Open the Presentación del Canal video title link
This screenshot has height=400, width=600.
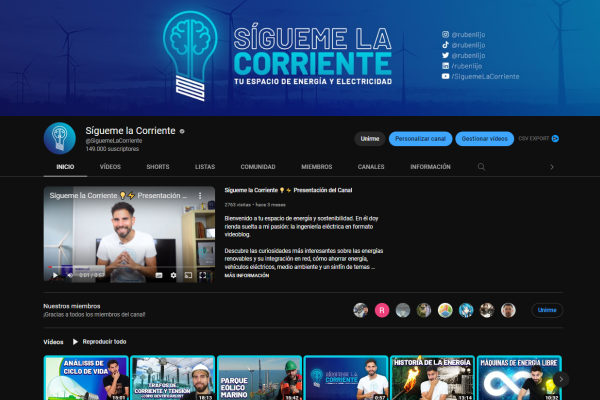[289, 190]
